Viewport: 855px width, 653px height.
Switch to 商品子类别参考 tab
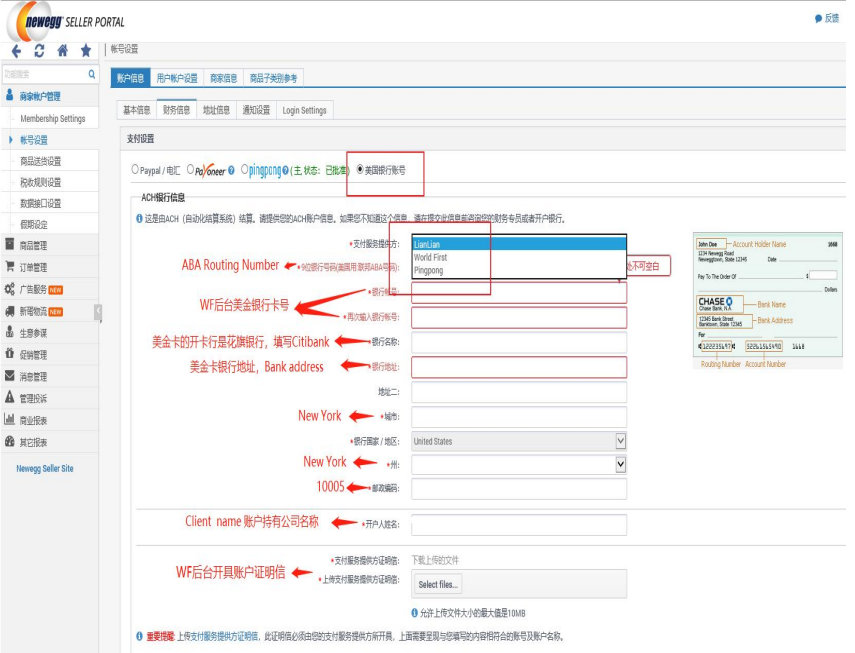click(x=273, y=78)
